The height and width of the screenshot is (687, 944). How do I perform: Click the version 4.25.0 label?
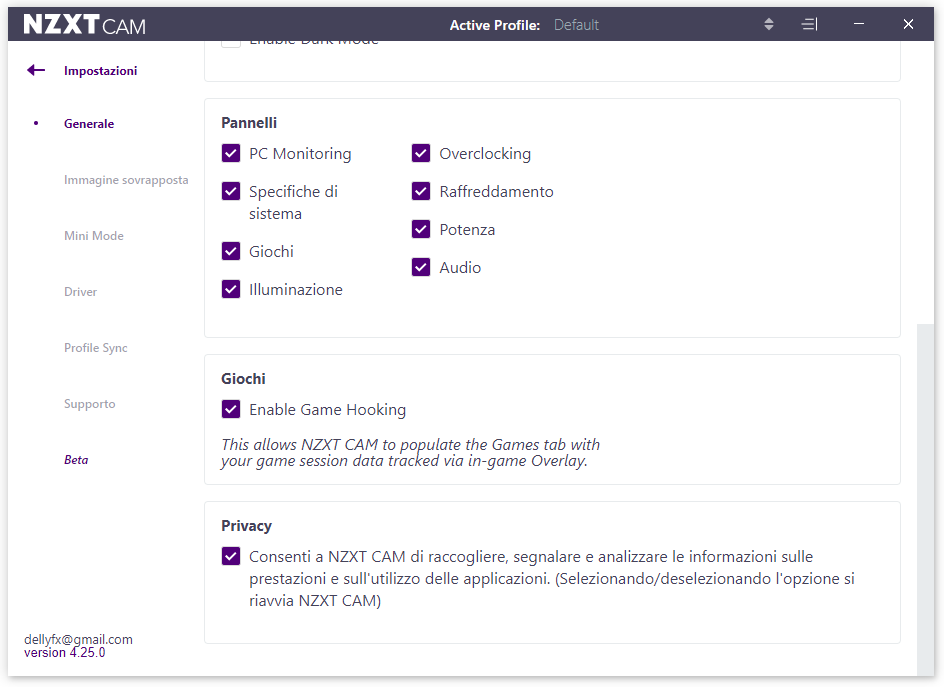64,653
